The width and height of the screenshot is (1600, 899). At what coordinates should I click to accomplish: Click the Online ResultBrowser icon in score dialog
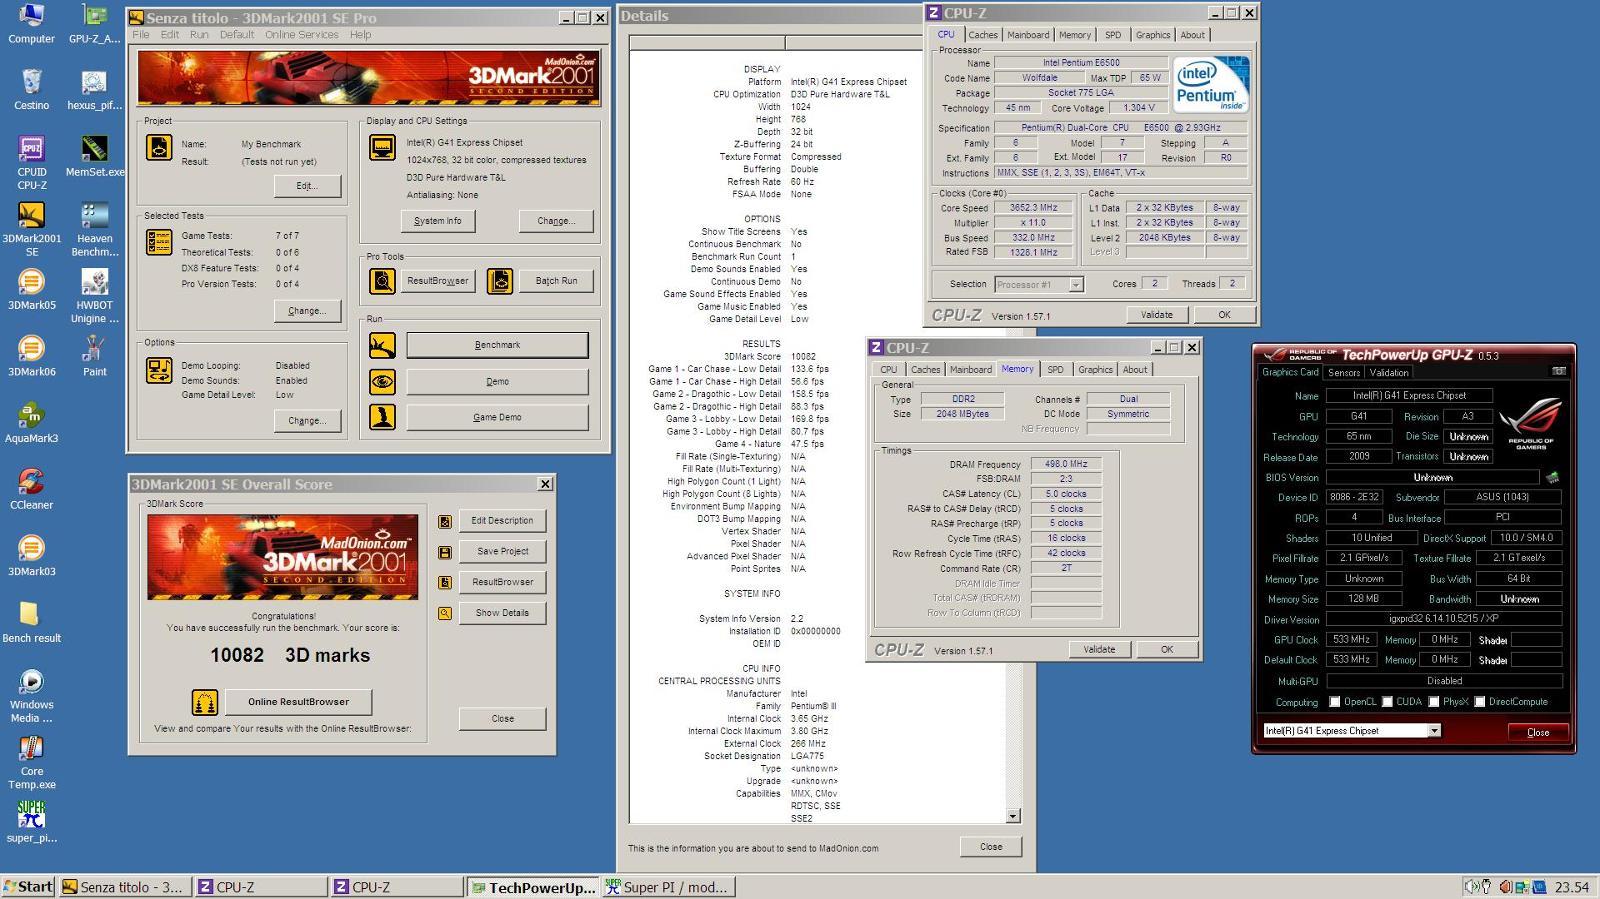point(205,702)
